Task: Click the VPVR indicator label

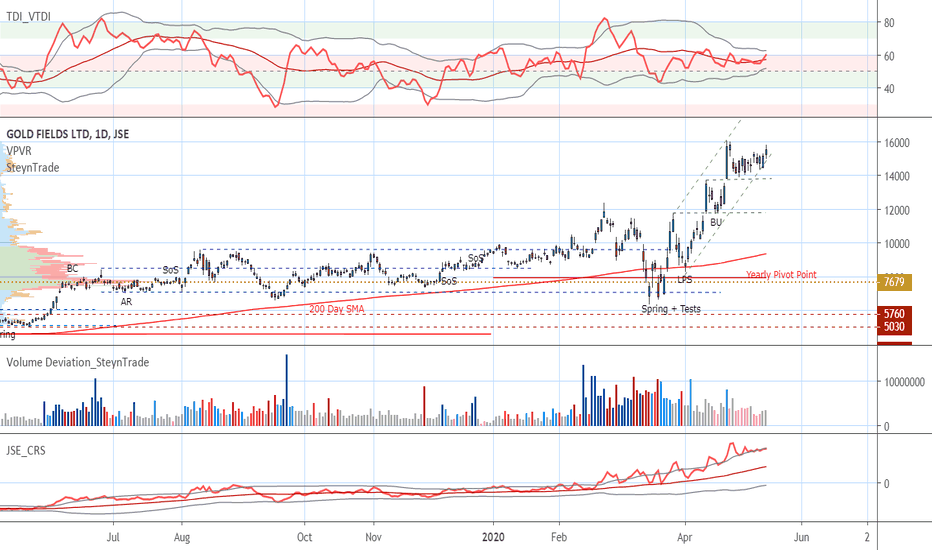Action: (x=19, y=151)
